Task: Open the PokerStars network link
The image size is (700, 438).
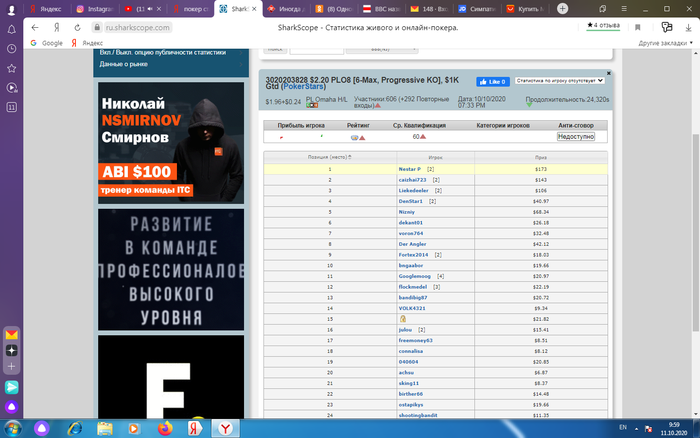Action: click(304, 86)
